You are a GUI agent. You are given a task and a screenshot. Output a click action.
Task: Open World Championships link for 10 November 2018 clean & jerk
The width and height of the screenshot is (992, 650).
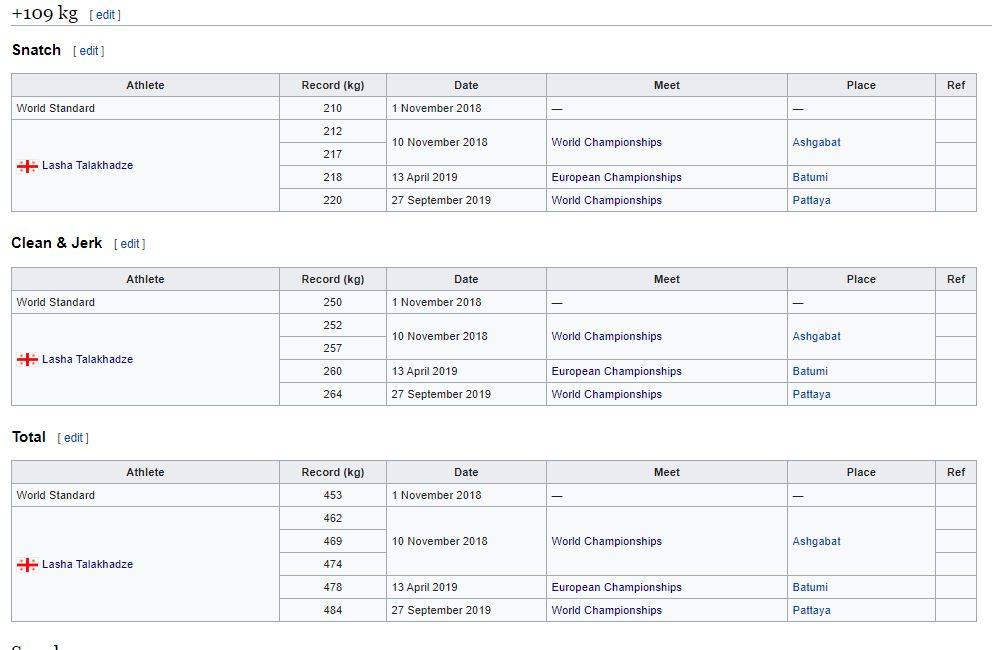[x=606, y=336]
